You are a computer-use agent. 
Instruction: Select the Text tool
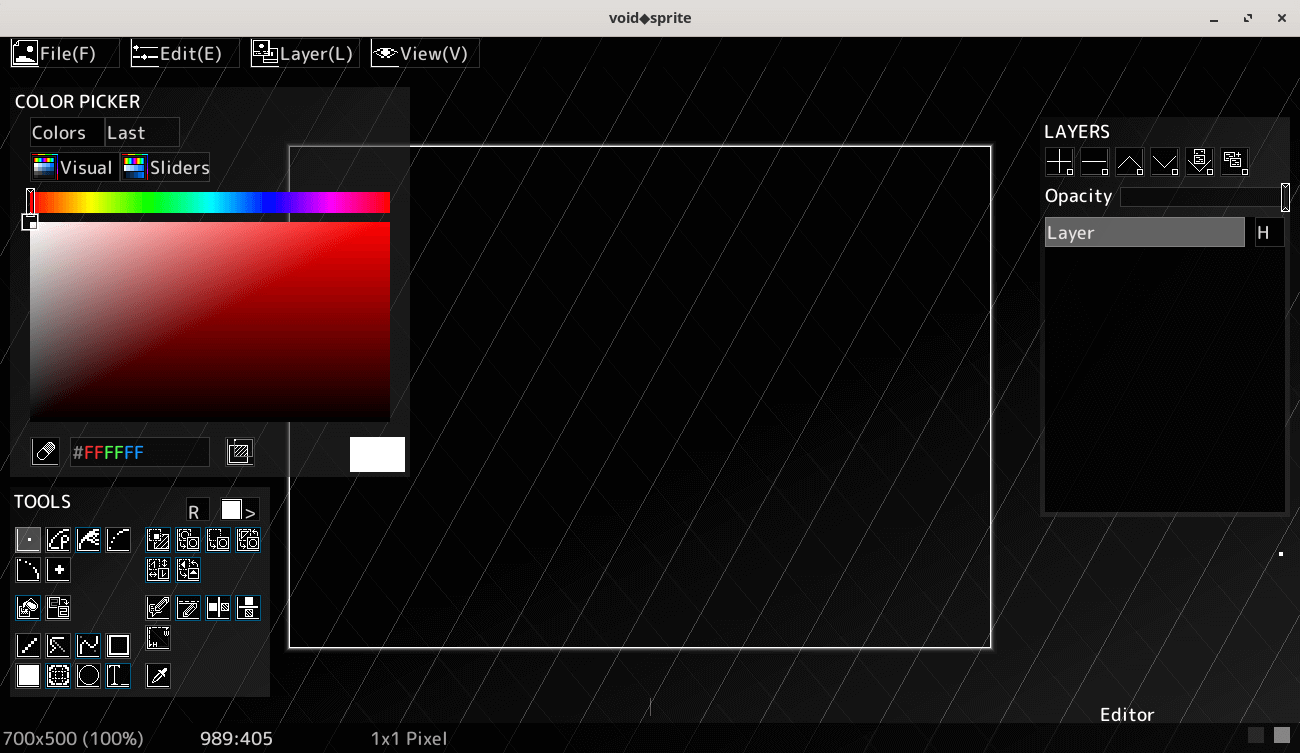click(118, 675)
